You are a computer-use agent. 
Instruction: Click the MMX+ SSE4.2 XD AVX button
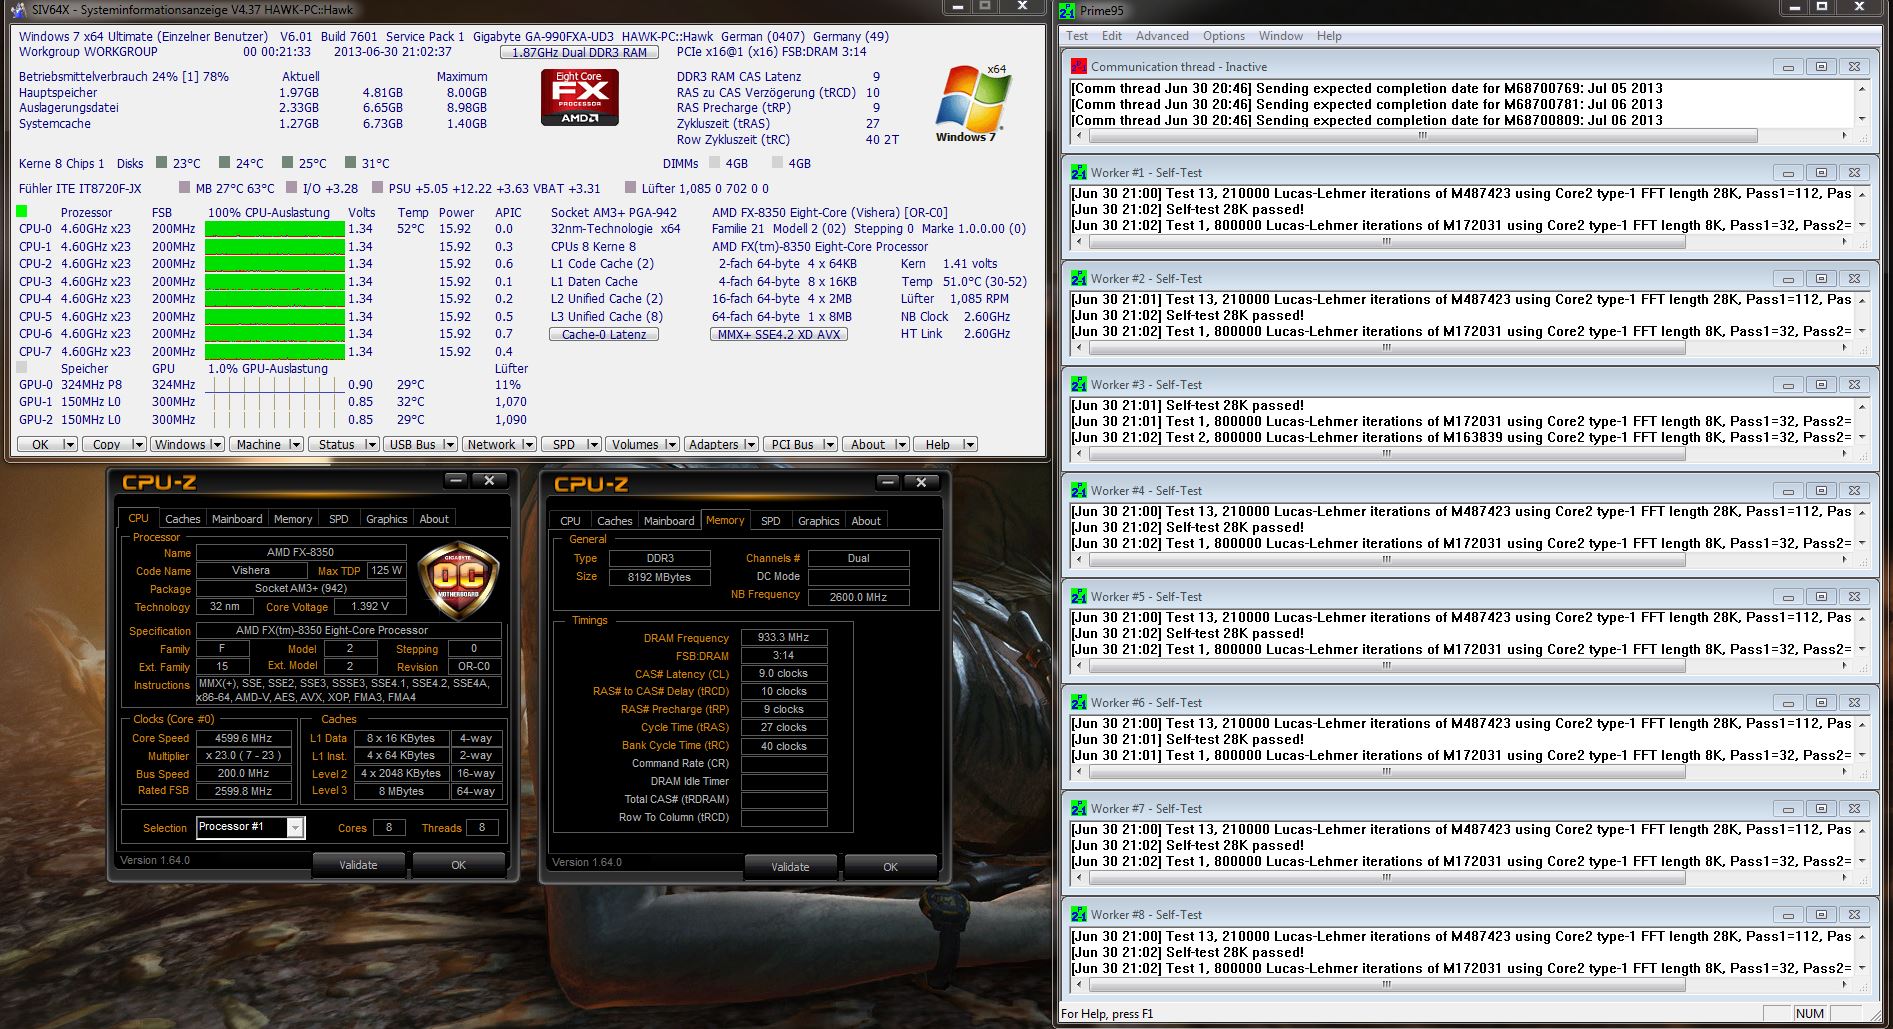[779, 334]
